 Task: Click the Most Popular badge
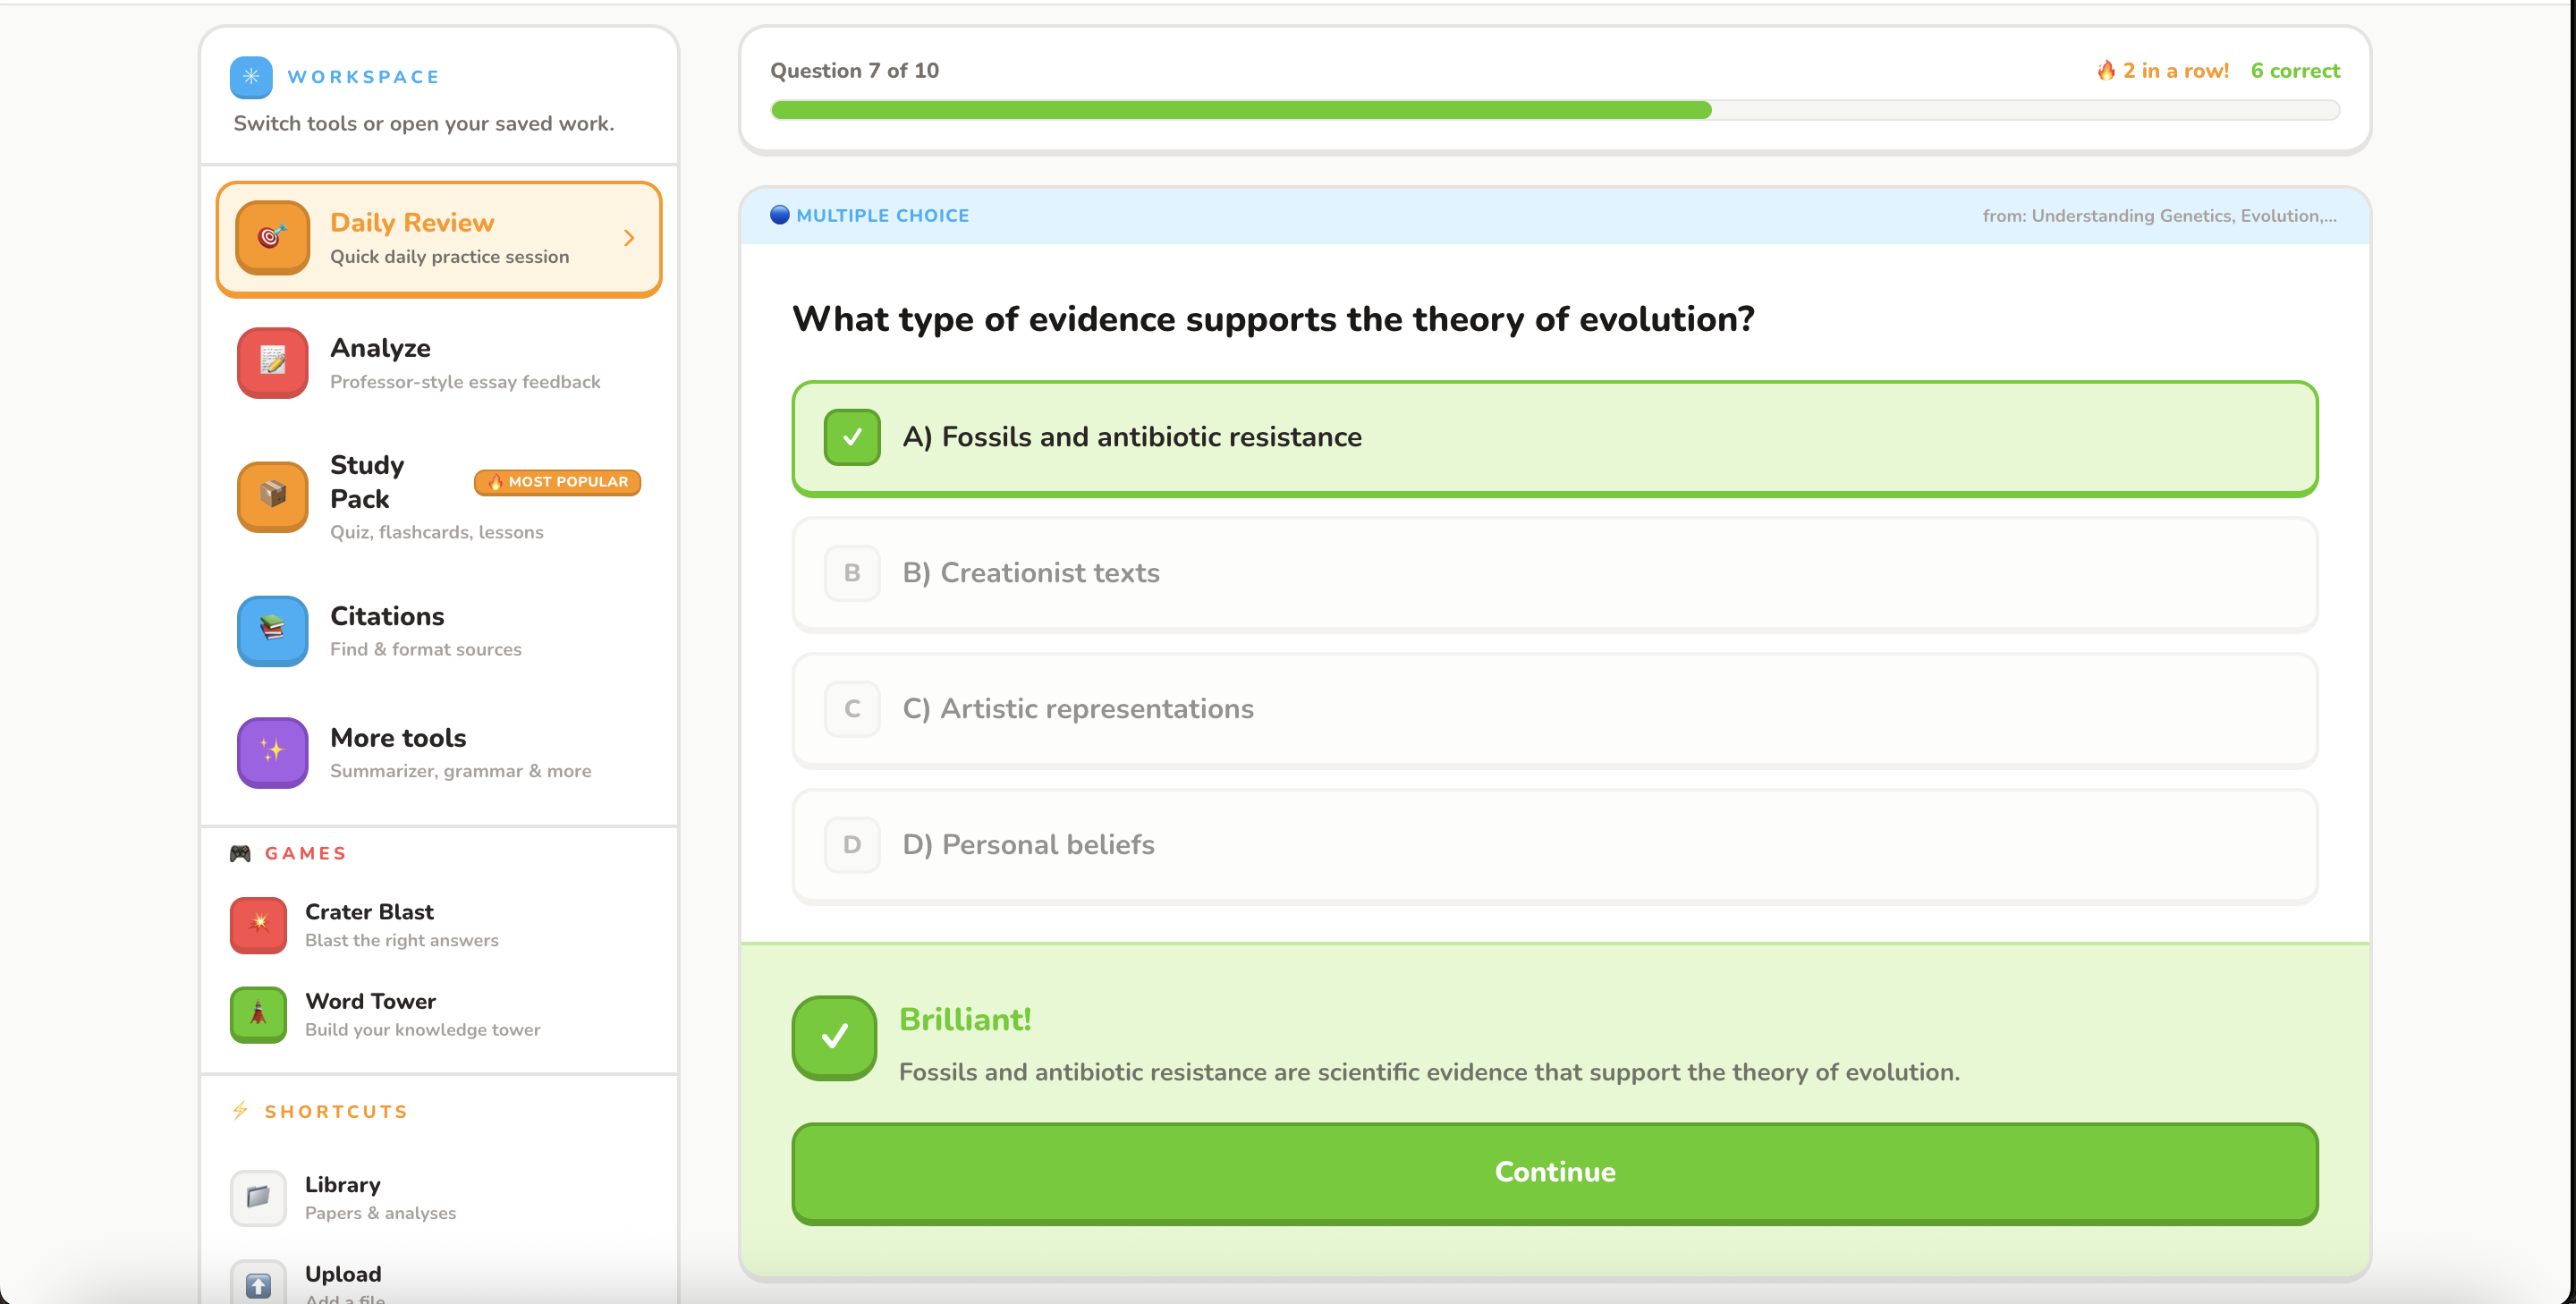557,482
